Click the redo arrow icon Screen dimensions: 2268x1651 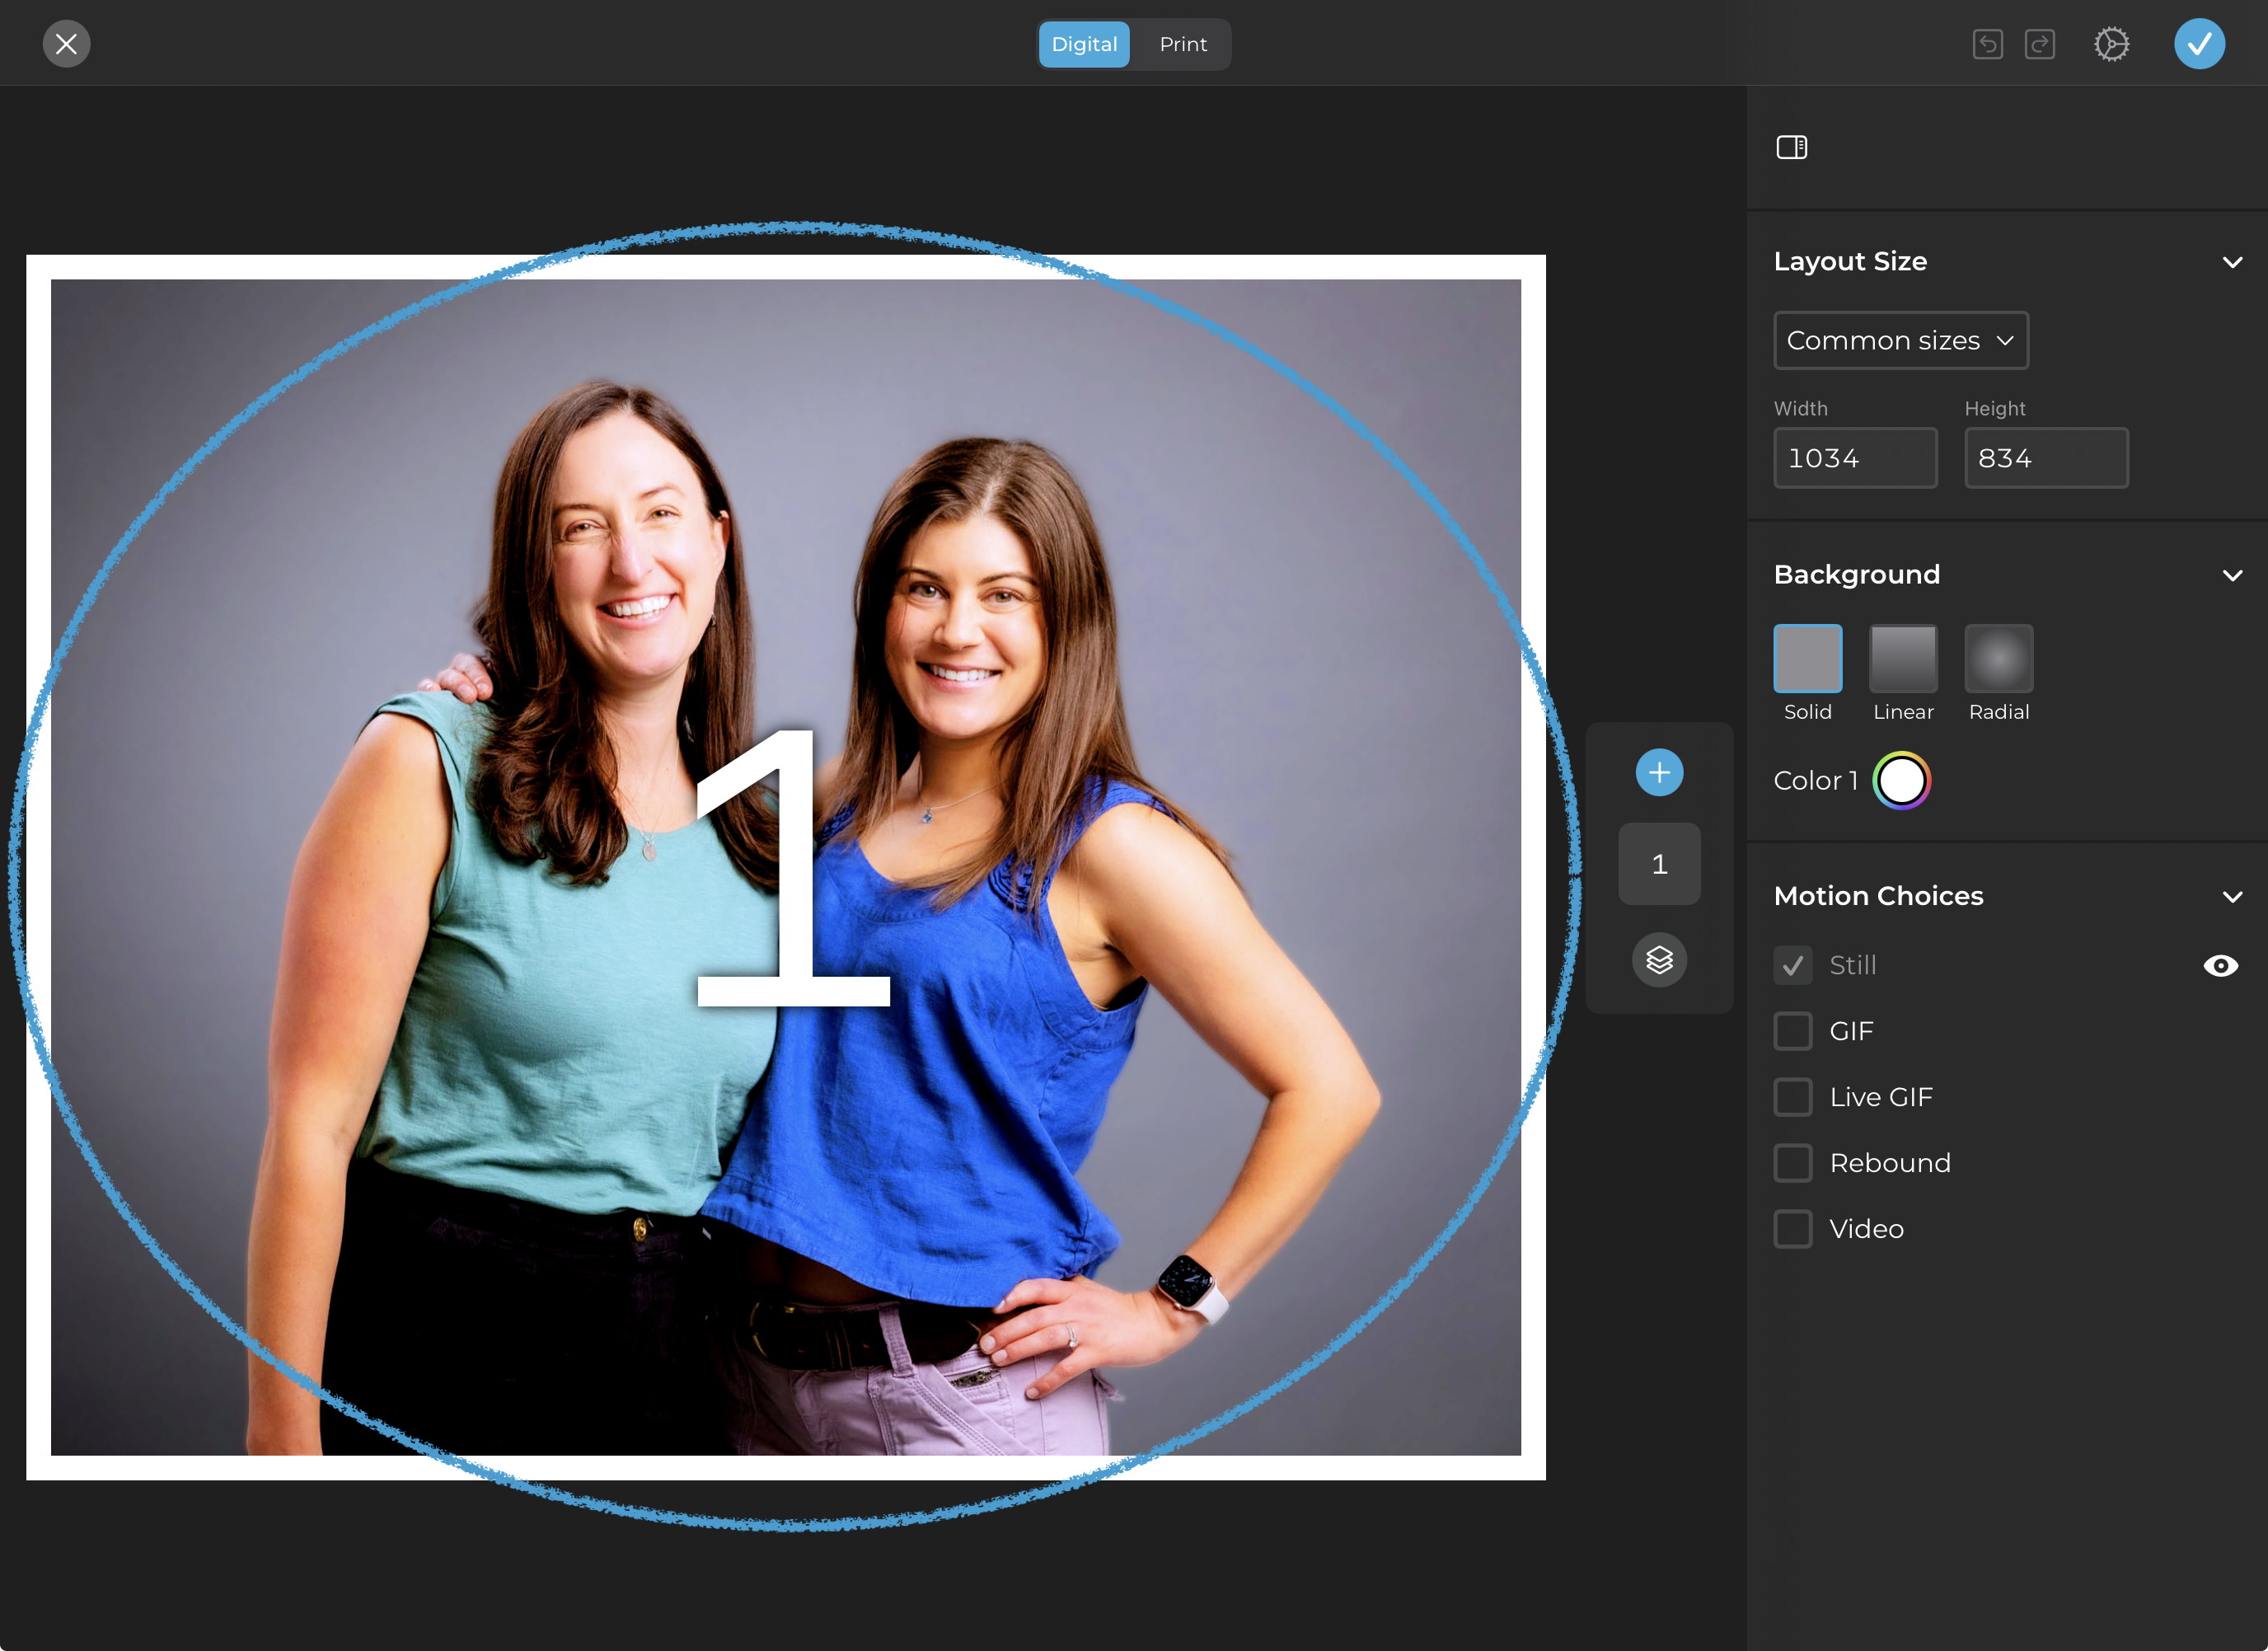coord(2039,44)
